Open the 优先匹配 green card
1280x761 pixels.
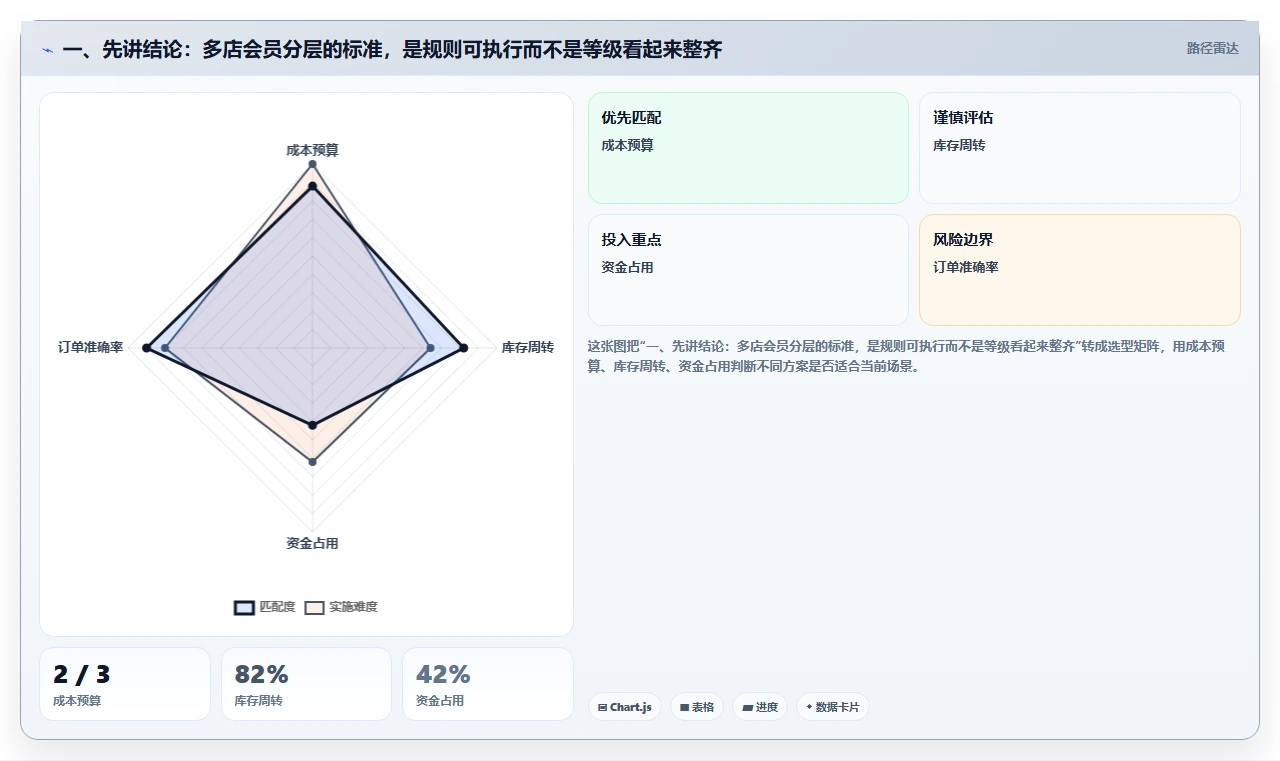[748, 148]
